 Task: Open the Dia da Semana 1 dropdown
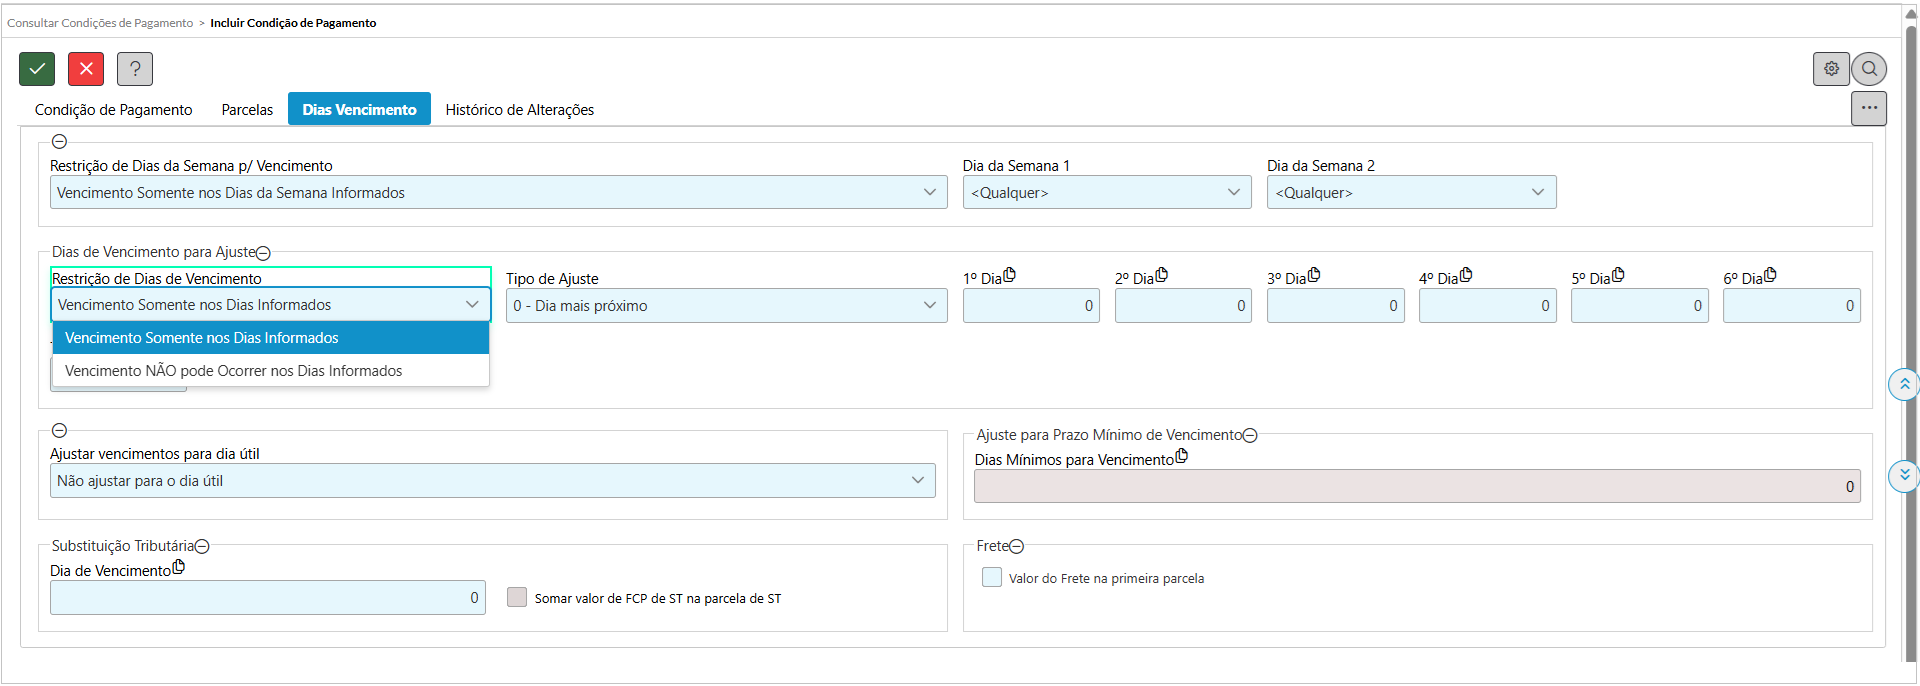coord(1106,193)
